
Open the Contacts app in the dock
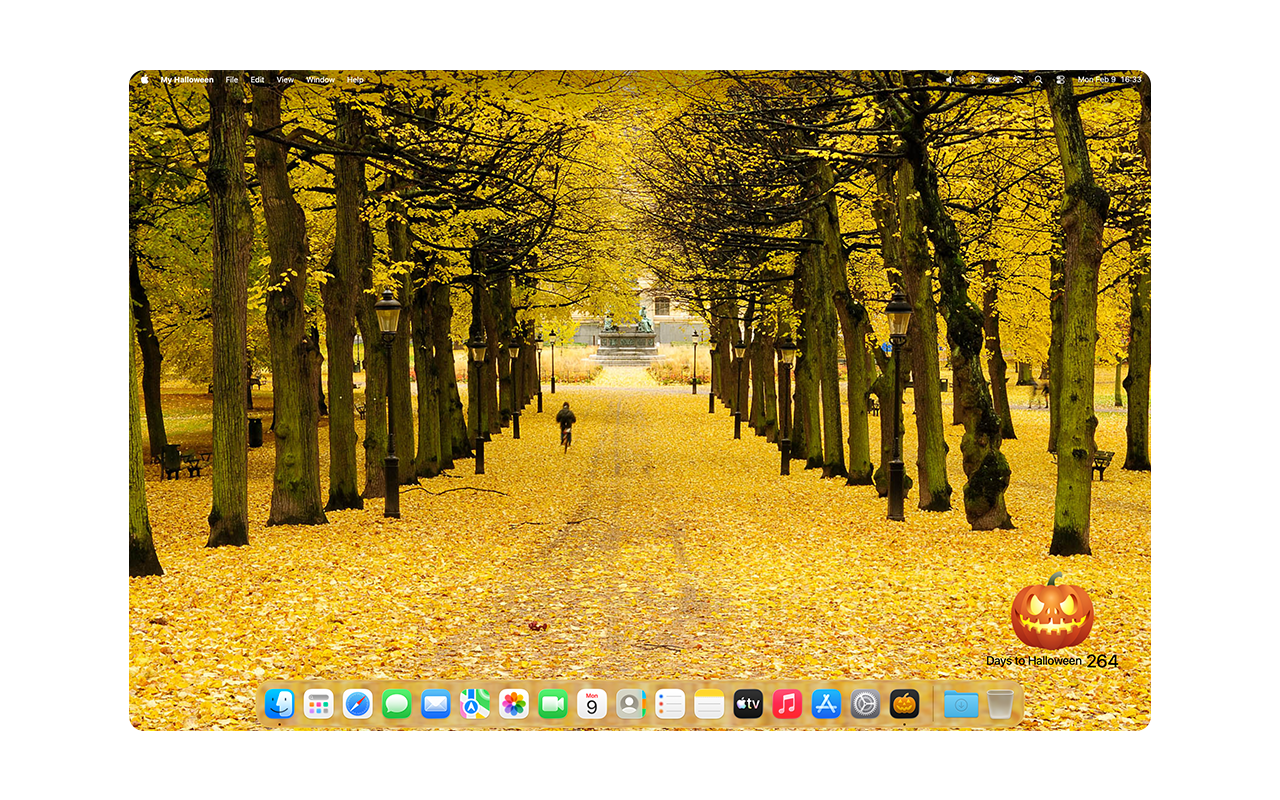631,704
